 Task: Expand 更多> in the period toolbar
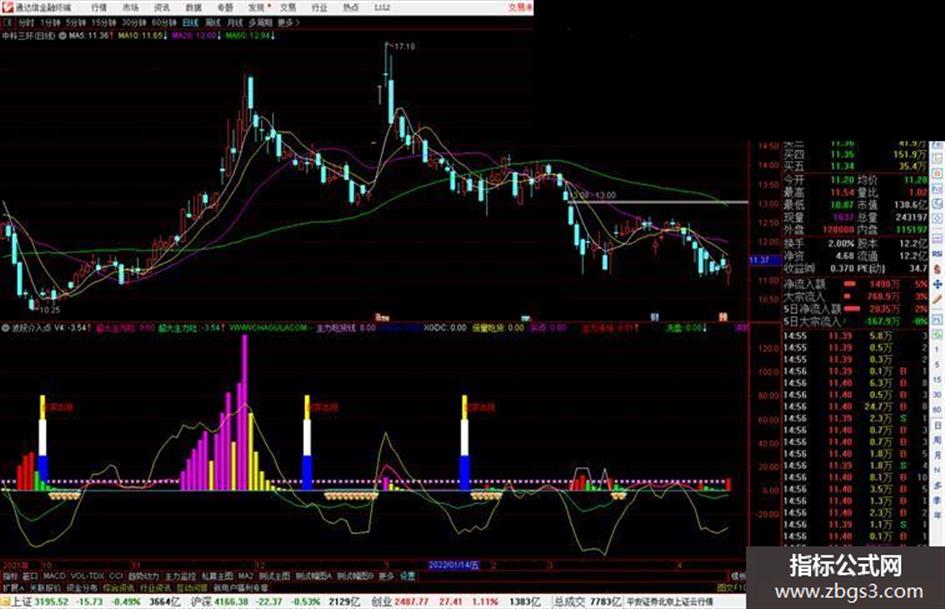288,22
